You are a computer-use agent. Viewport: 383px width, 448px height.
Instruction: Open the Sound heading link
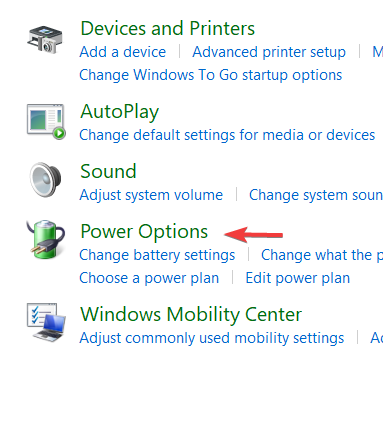tap(108, 171)
